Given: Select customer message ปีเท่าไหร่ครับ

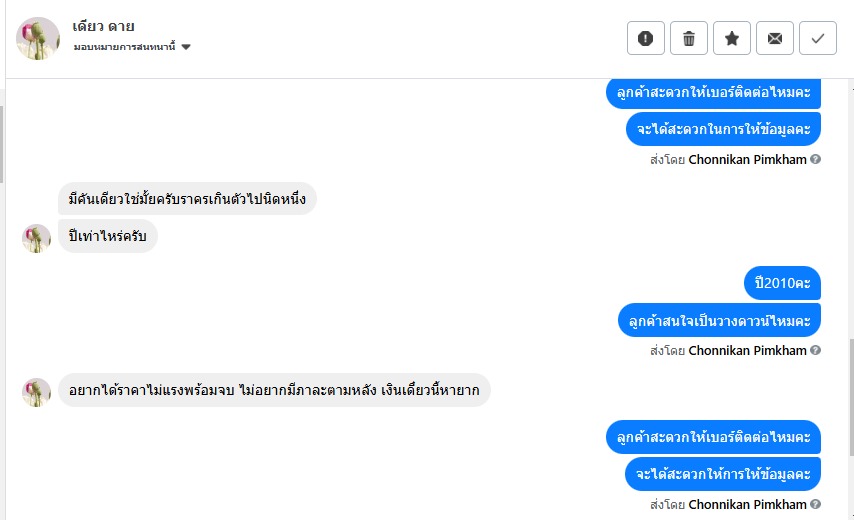Looking at the screenshot, I should pyautogui.click(x=108, y=236).
